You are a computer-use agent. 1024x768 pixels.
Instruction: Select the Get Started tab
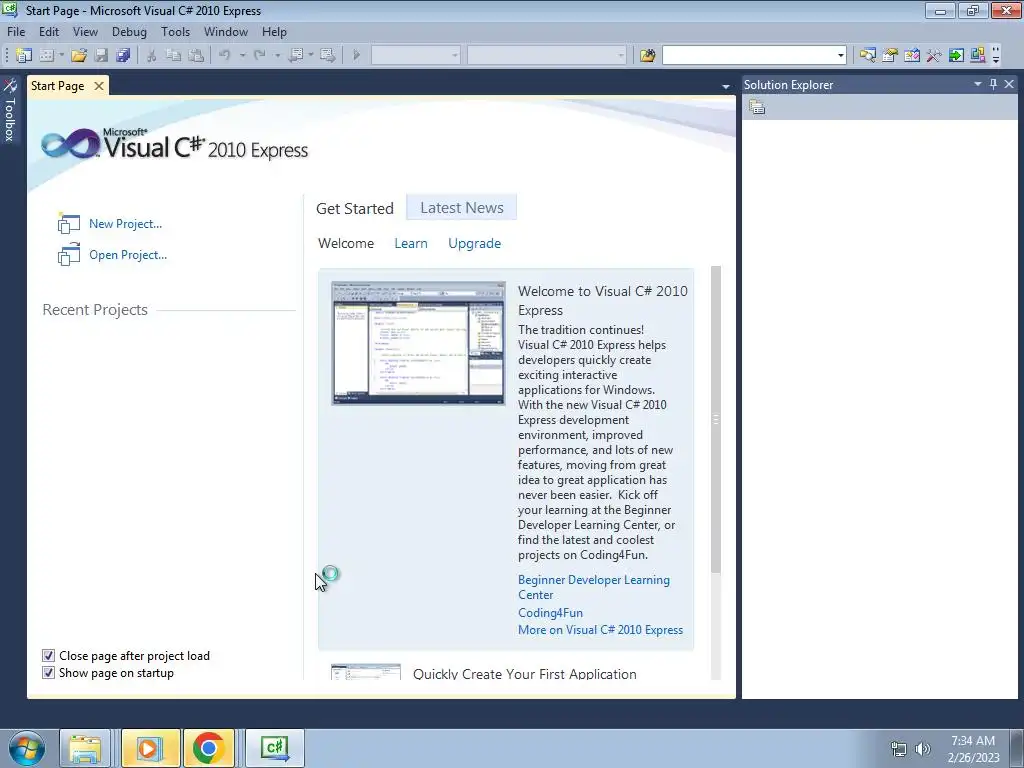[355, 208]
